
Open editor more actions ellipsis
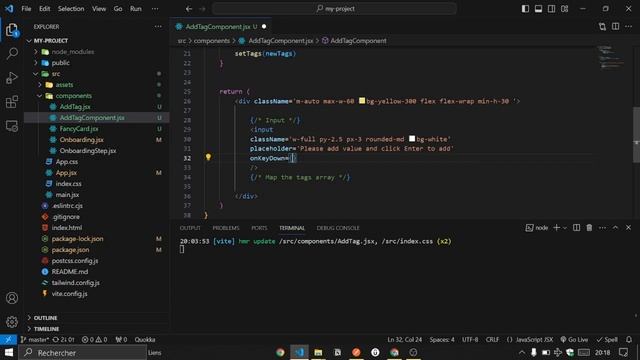click(629, 27)
